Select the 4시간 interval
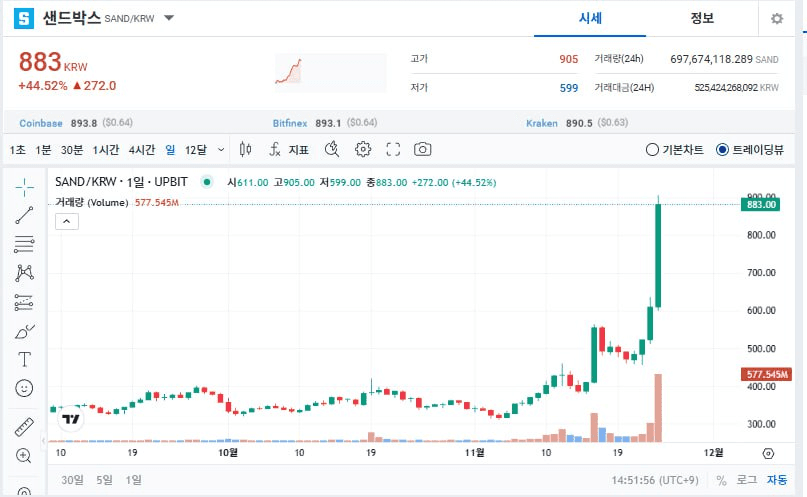The width and height of the screenshot is (807, 497). [x=142, y=150]
